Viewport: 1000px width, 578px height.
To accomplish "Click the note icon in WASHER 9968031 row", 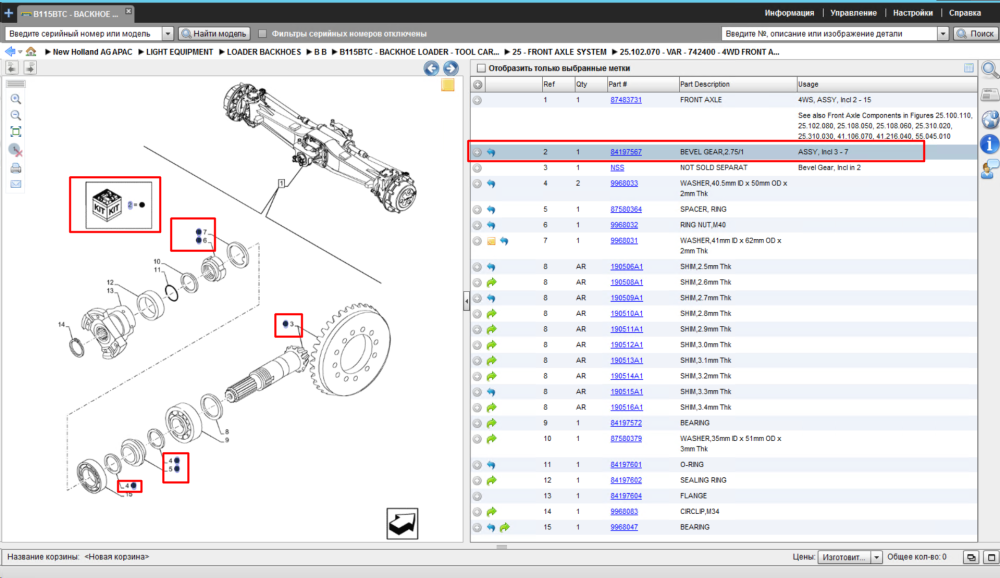I will (491, 241).
